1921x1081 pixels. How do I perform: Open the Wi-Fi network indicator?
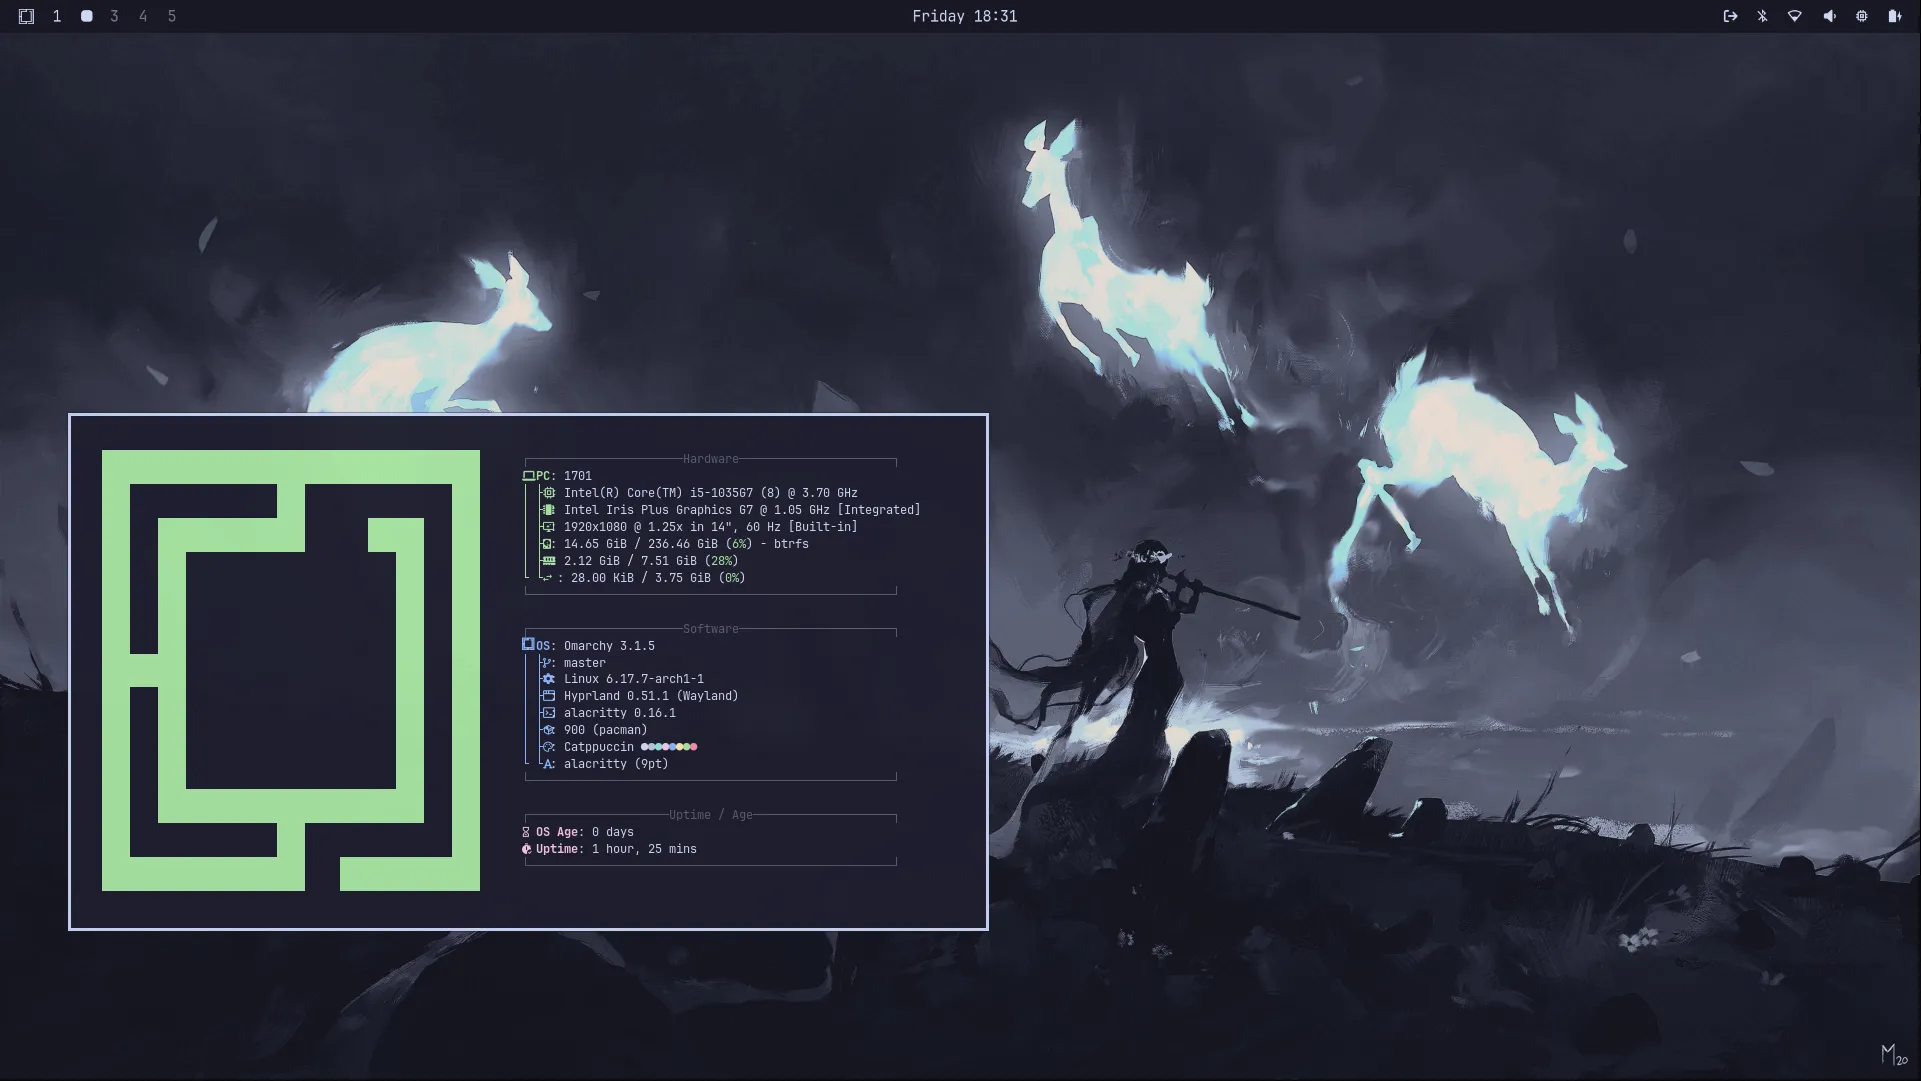(1795, 16)
